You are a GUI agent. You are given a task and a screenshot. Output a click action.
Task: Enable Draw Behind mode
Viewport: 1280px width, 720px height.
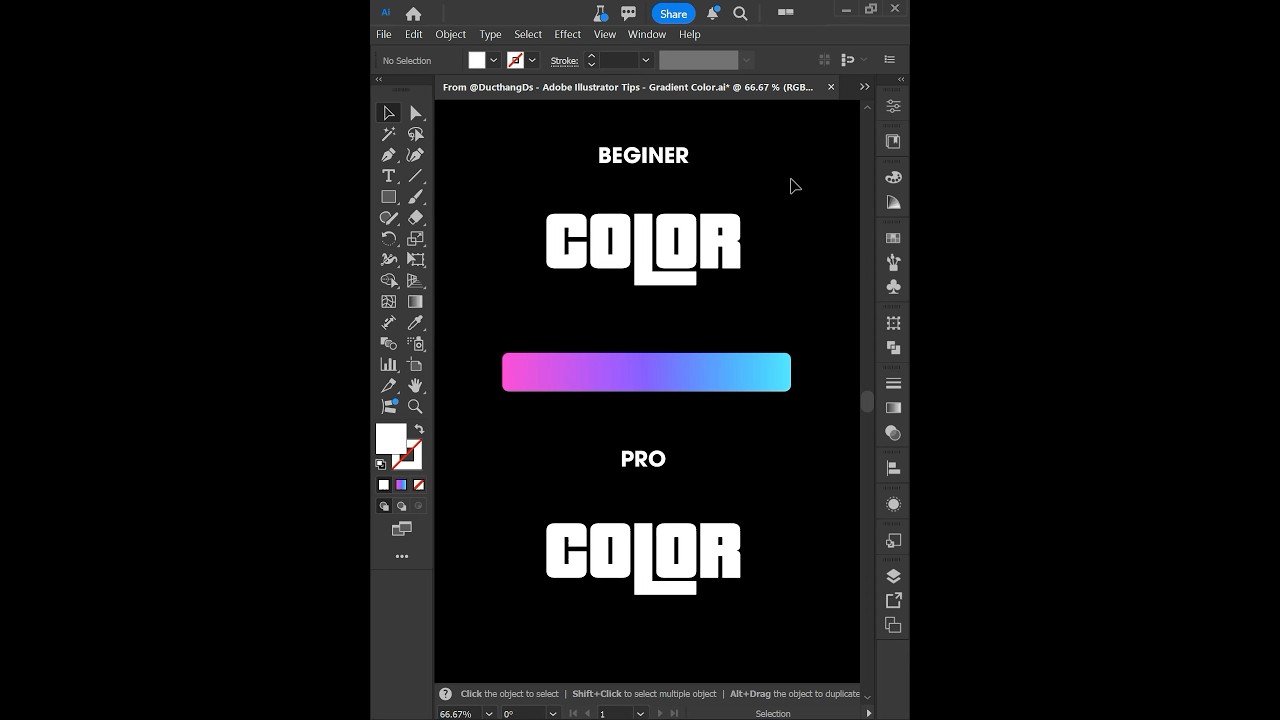pos(401,506)
